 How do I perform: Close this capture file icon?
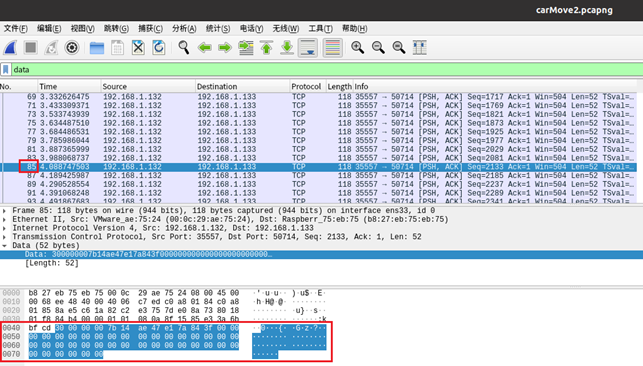[138, 48]
